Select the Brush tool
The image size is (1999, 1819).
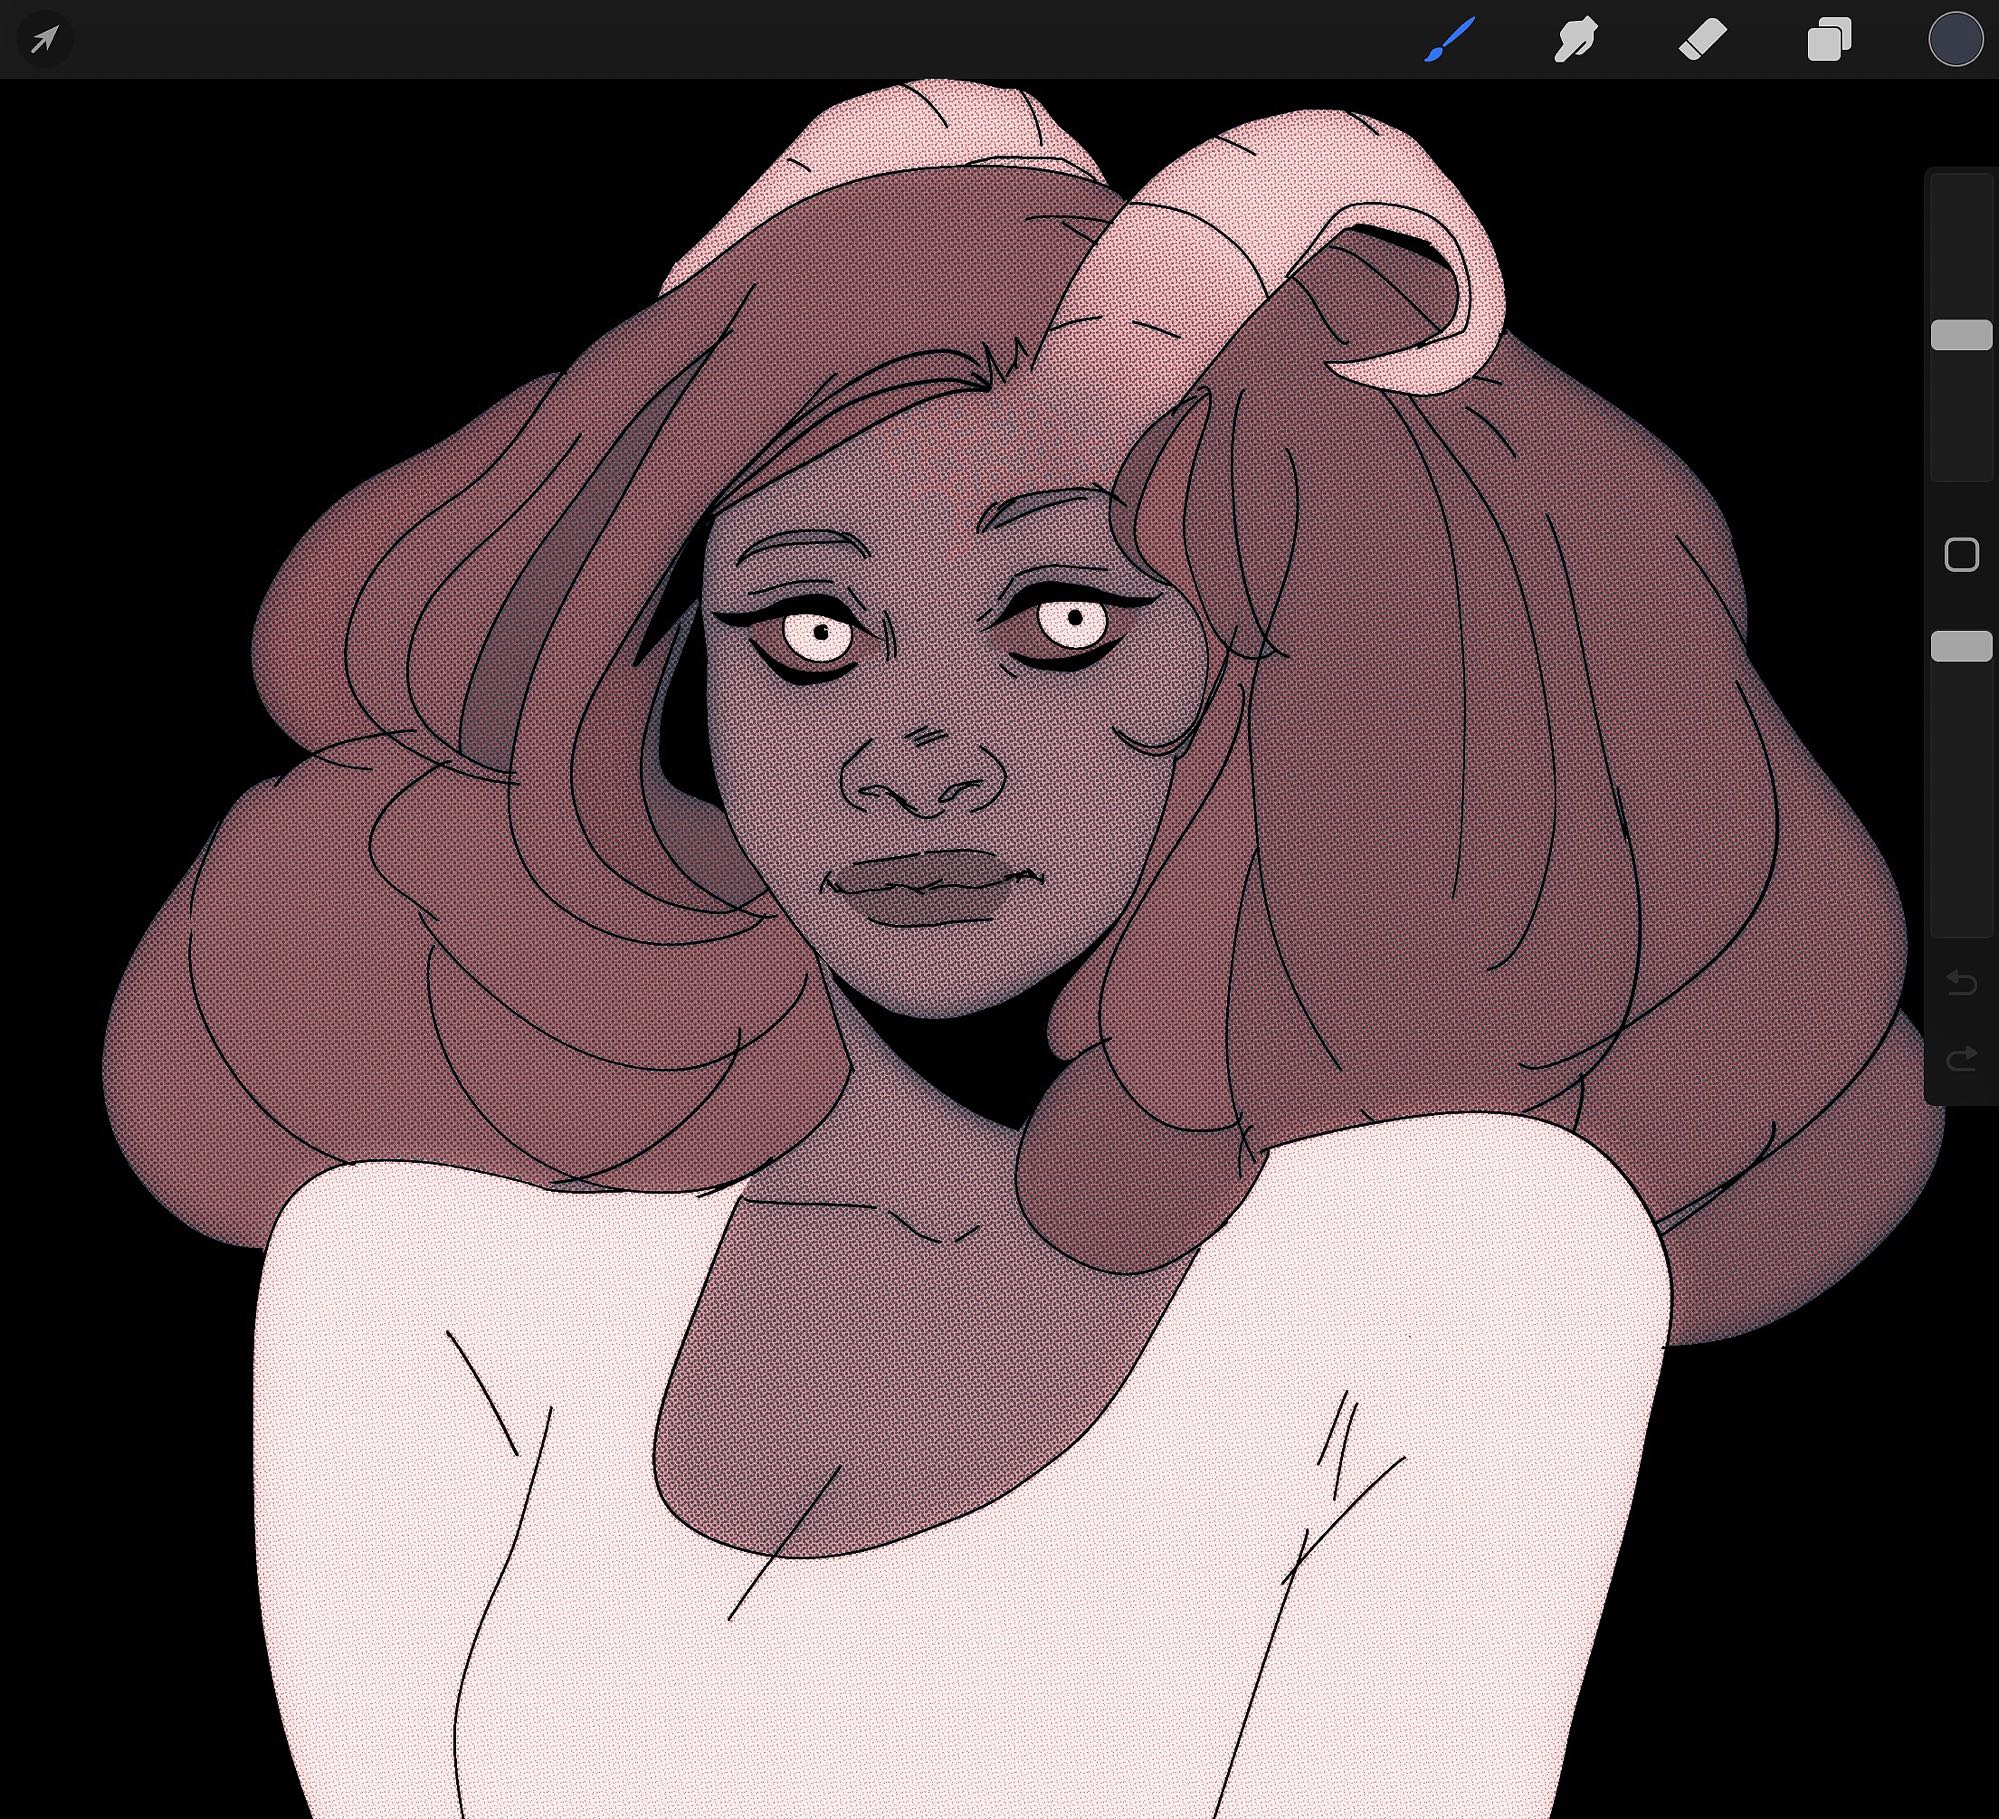1449,40
